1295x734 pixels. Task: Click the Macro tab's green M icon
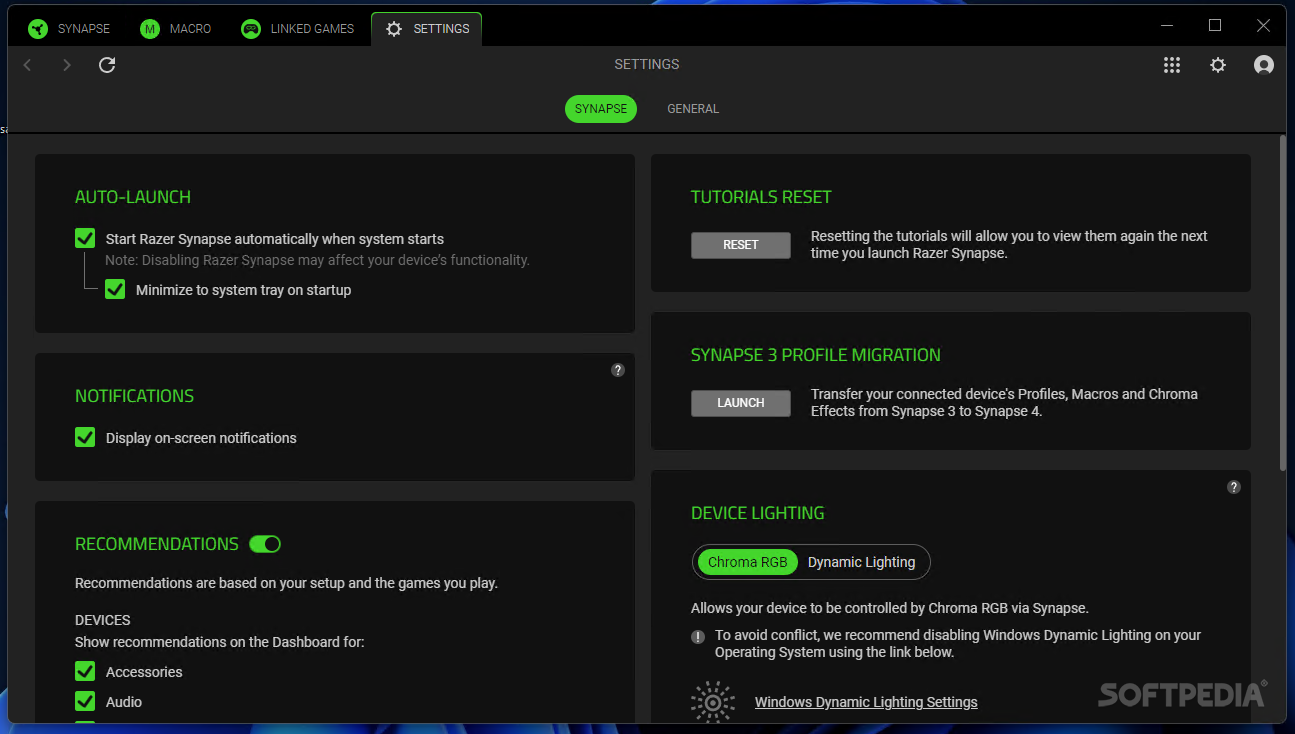pos(150,29)
